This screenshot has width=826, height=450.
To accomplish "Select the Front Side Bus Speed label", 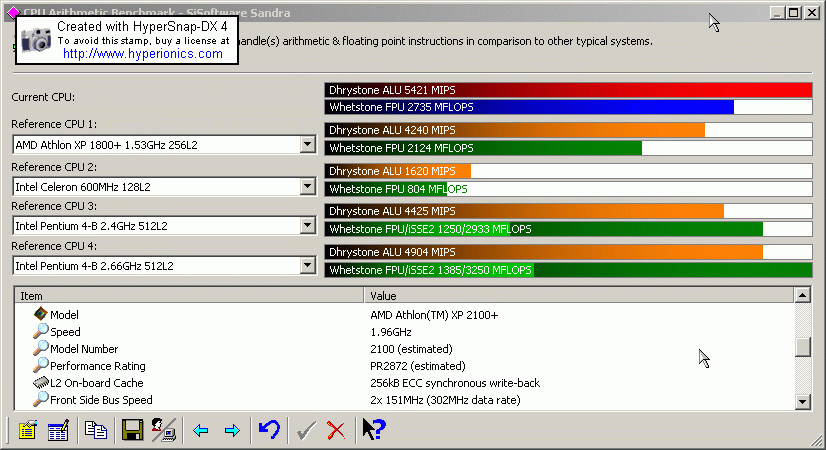I will pyautogui.click(x=101, y=400).
